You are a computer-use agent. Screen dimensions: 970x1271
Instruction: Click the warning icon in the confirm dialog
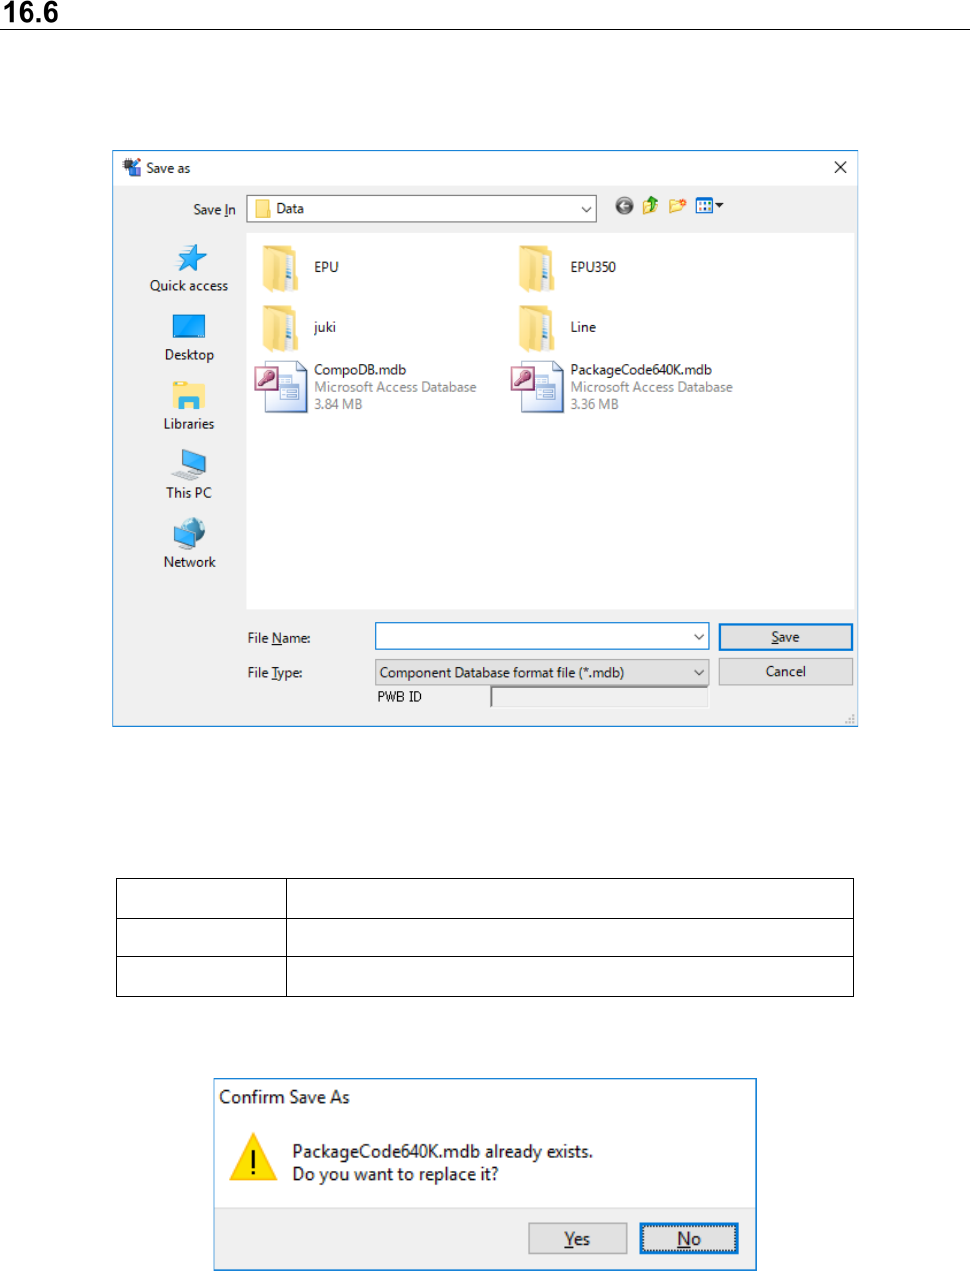254,1157
